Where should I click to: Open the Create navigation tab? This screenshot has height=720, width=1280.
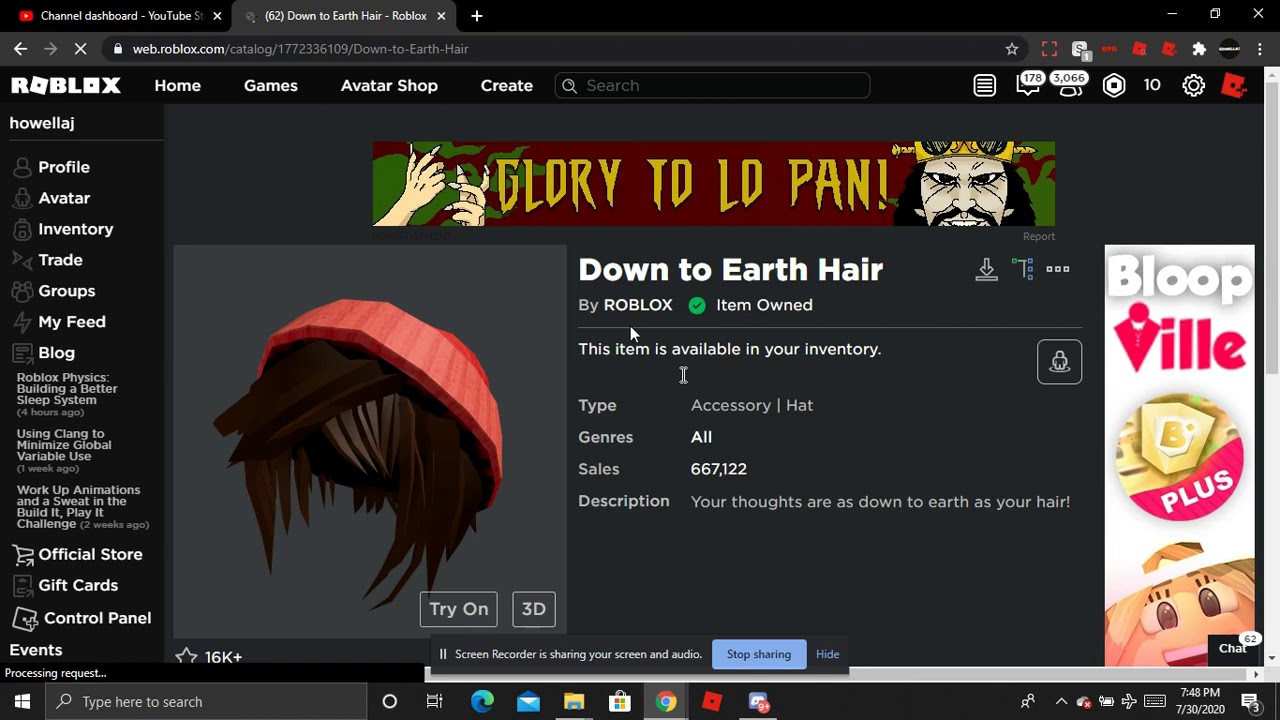point(507,86)
